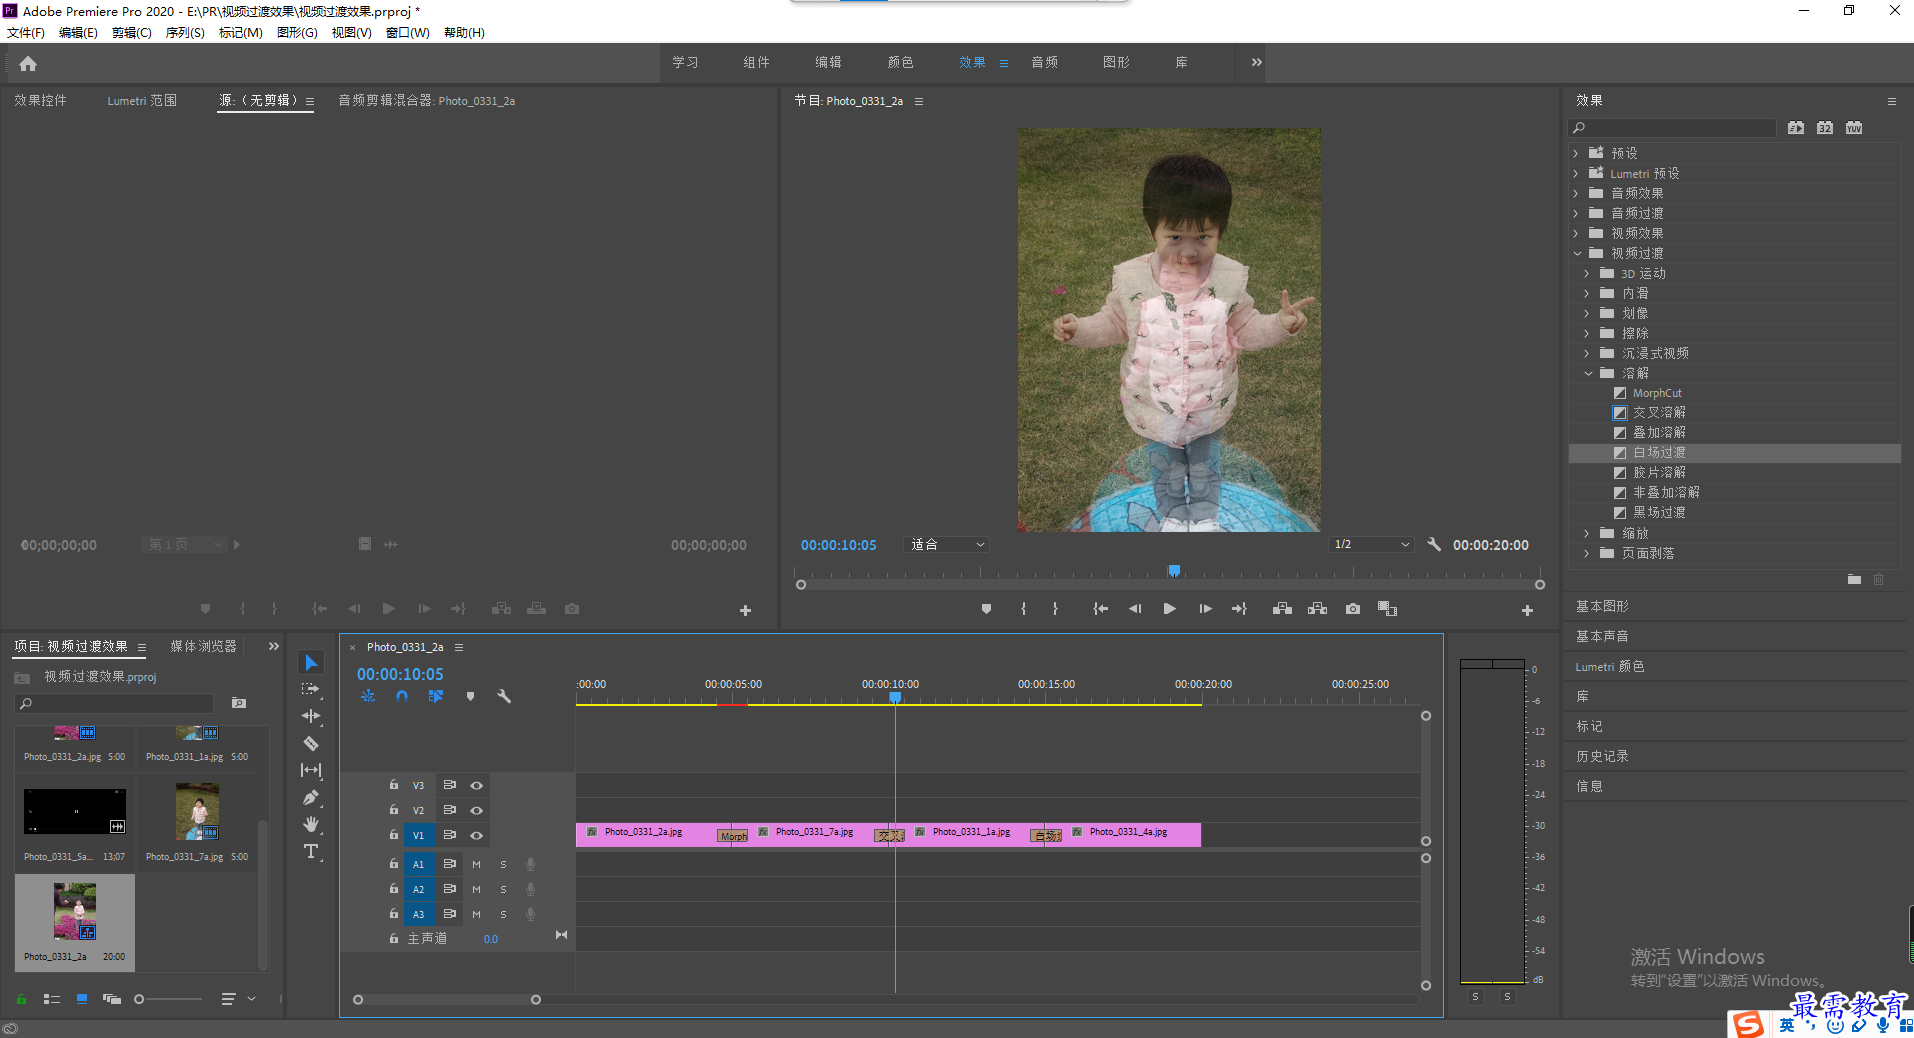This screenshot has width=1914, height=1038.
Task: Adjust Project panel thumbnail zoom slider
Action: (x=139, y=998)
